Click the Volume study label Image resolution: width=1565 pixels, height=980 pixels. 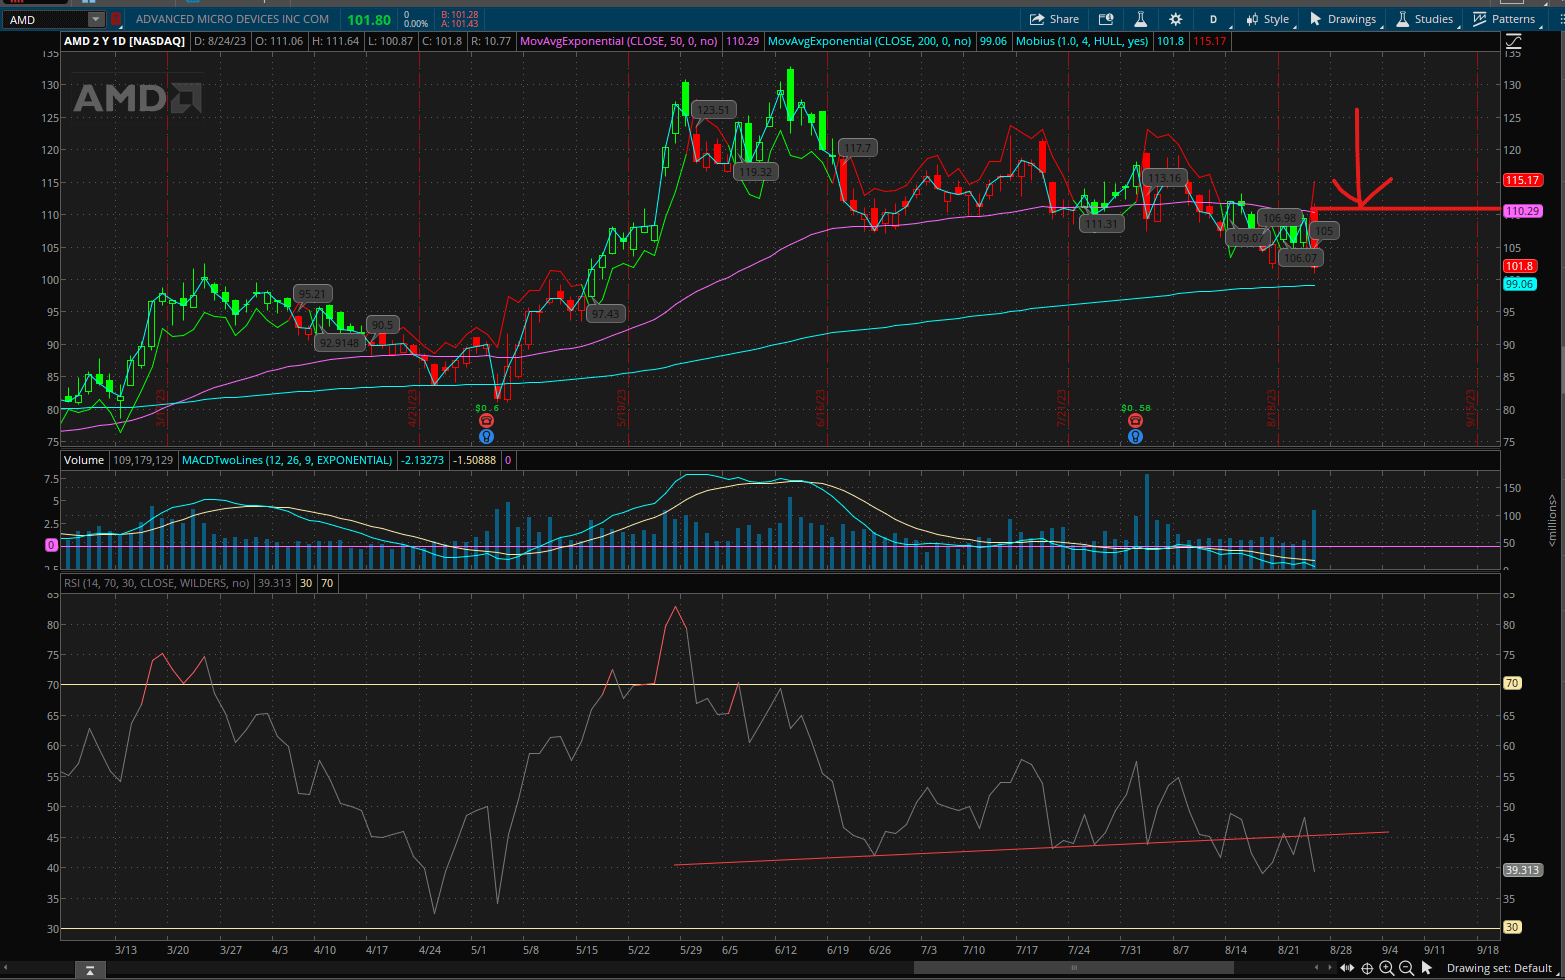tap(84, 460)
